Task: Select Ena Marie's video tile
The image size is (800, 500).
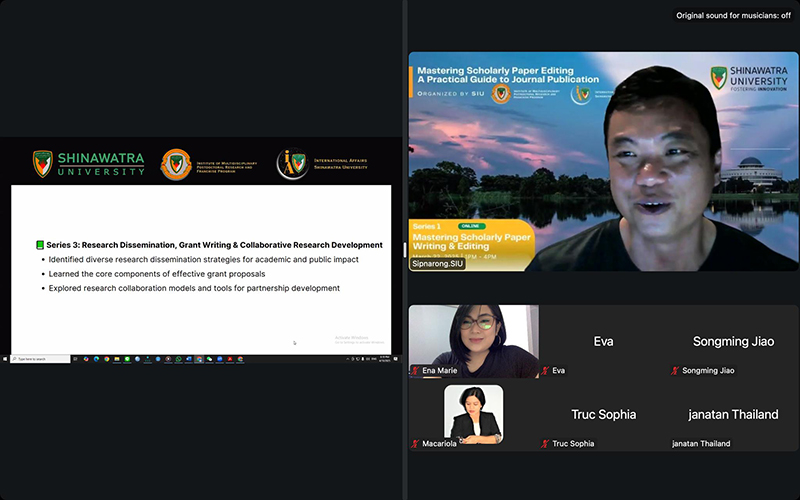Action: [x=473, y=341]
